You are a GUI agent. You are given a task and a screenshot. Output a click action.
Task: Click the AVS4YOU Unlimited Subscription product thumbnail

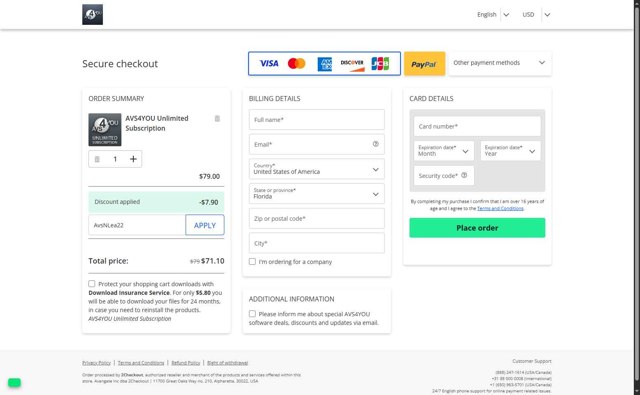pyautogui.click(x=105, y=130)
